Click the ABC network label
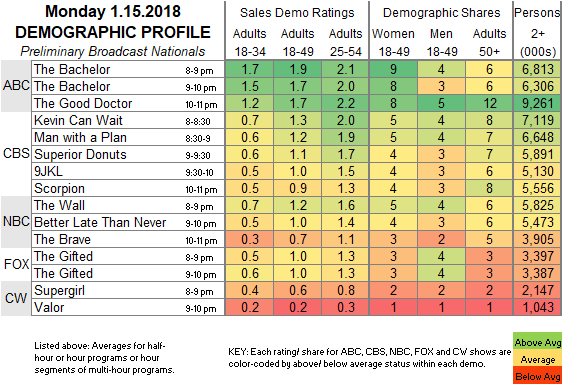 16,86
